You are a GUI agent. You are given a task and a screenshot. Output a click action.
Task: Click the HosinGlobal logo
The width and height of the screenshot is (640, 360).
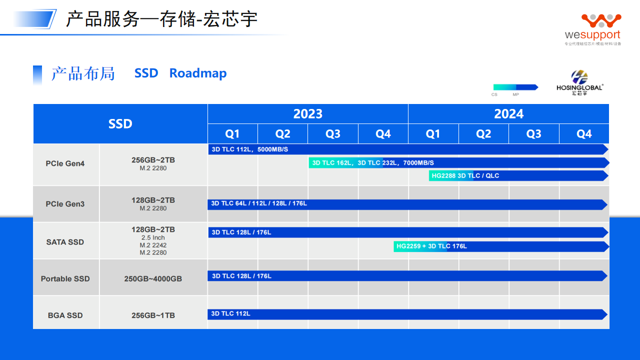(x=579, y=83)
